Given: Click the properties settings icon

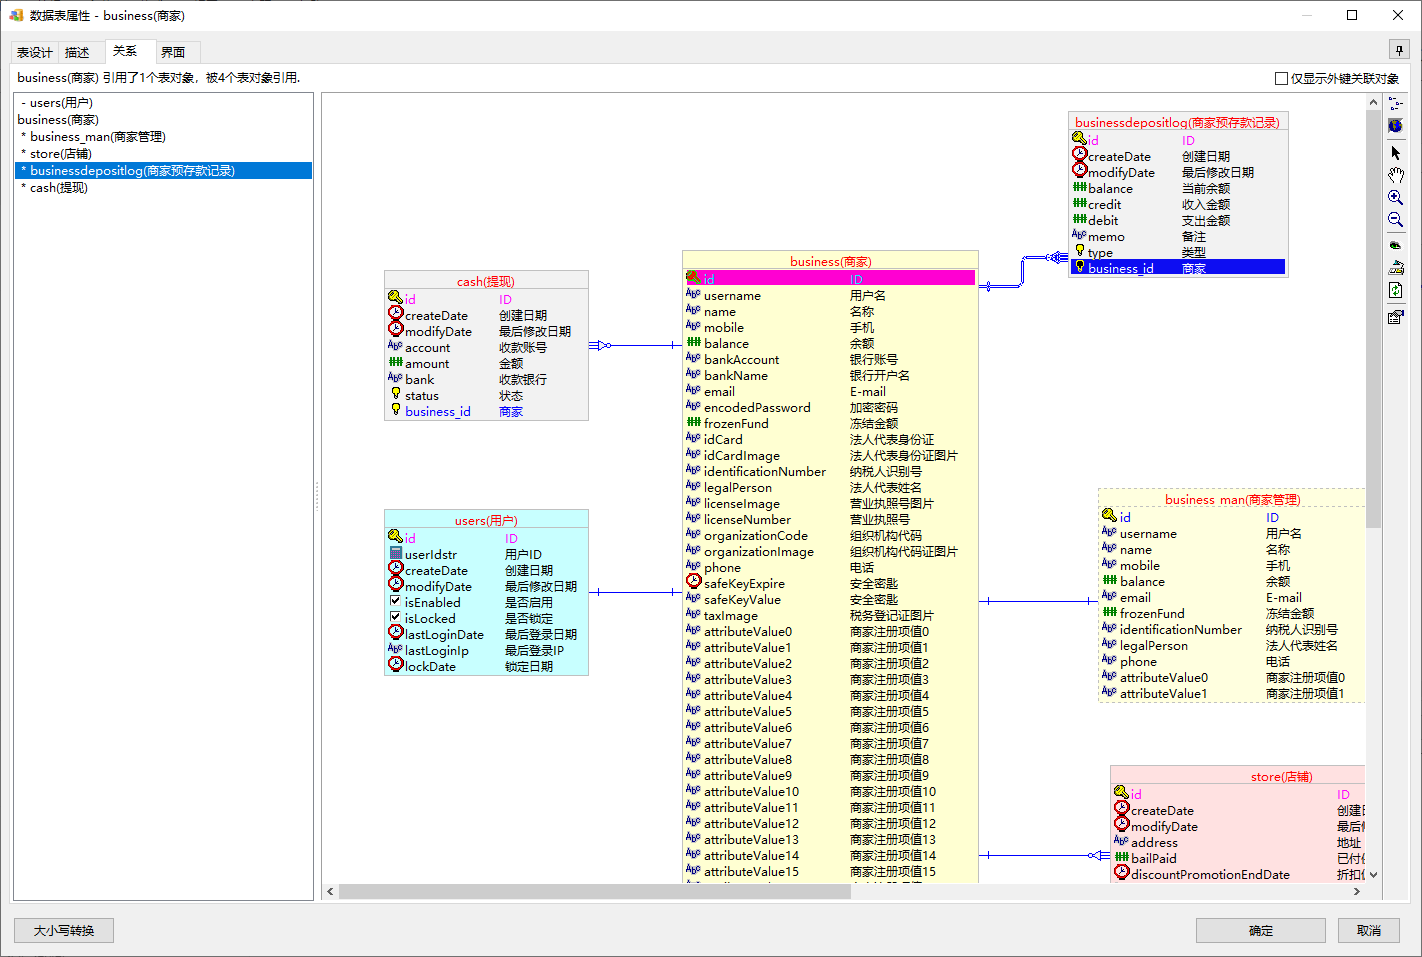Looking at the screenshot, I should (1396, 317).
